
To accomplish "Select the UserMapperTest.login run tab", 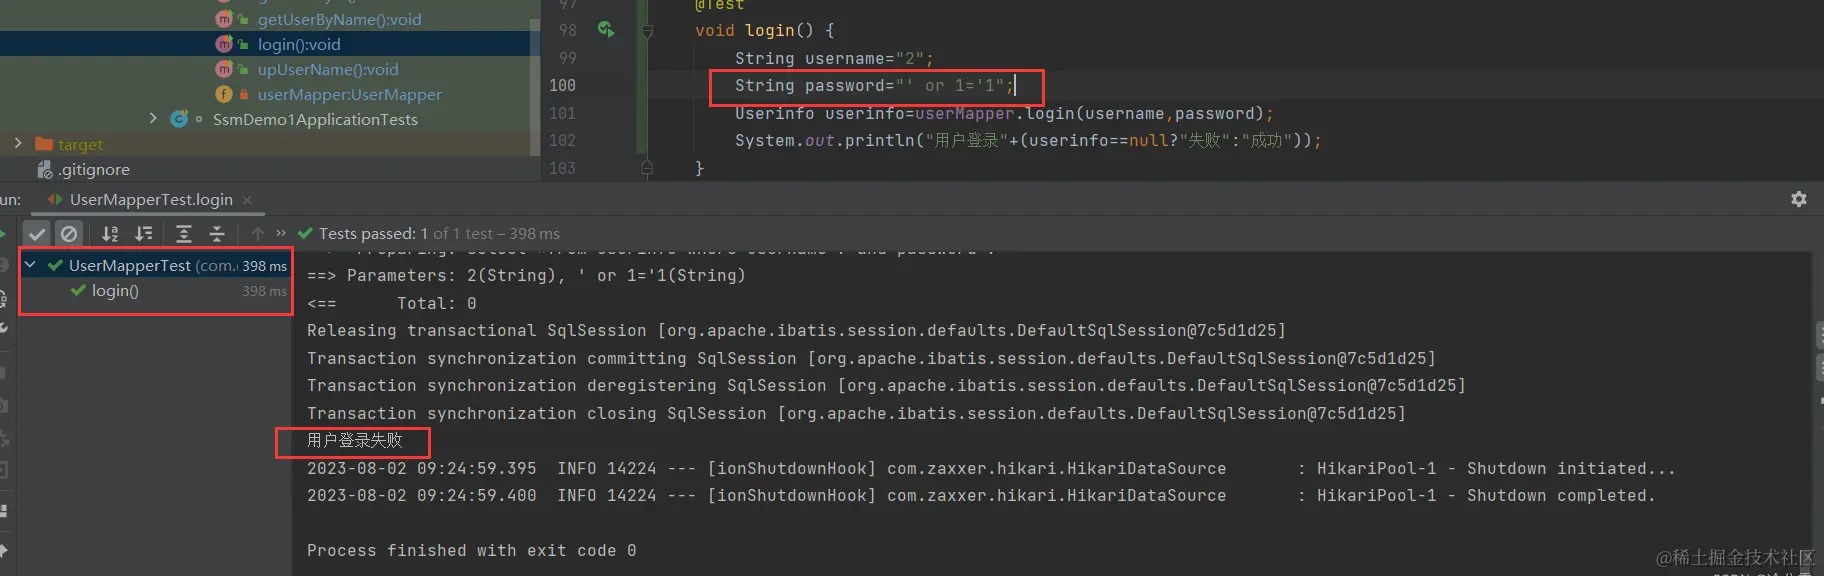I will tap(150, 200).
